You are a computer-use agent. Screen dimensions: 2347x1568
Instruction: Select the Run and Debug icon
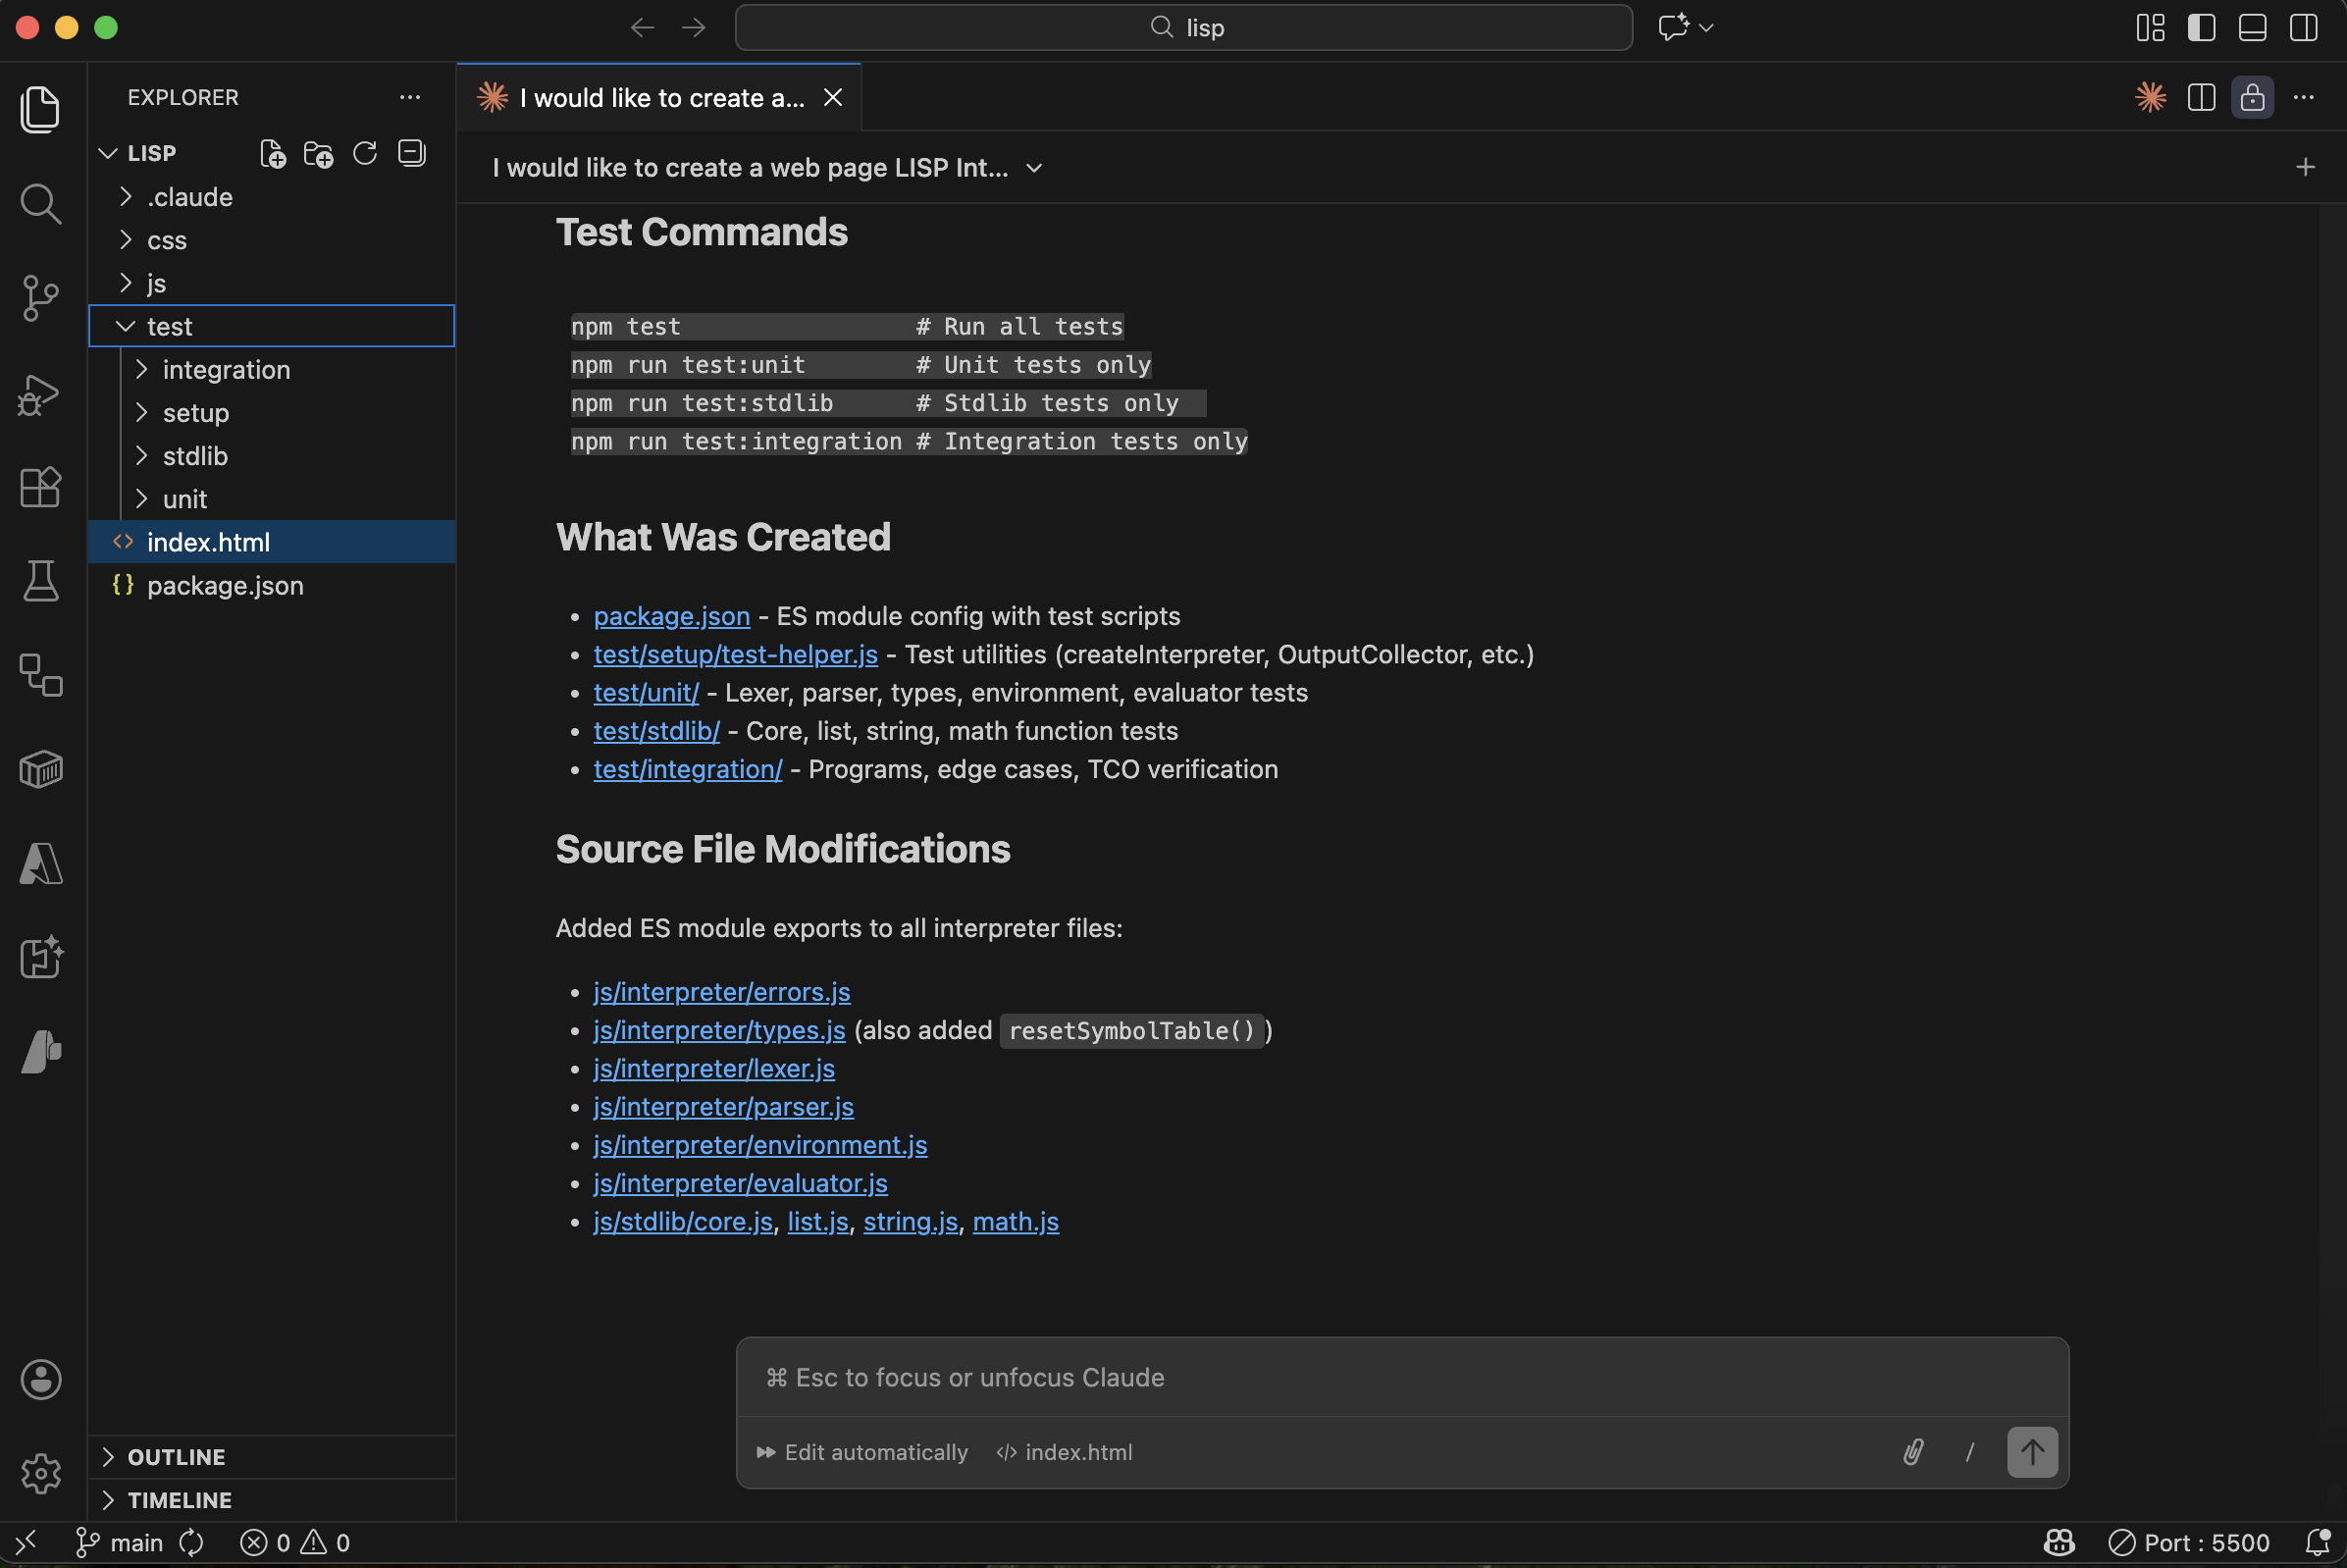pos(41,394)
